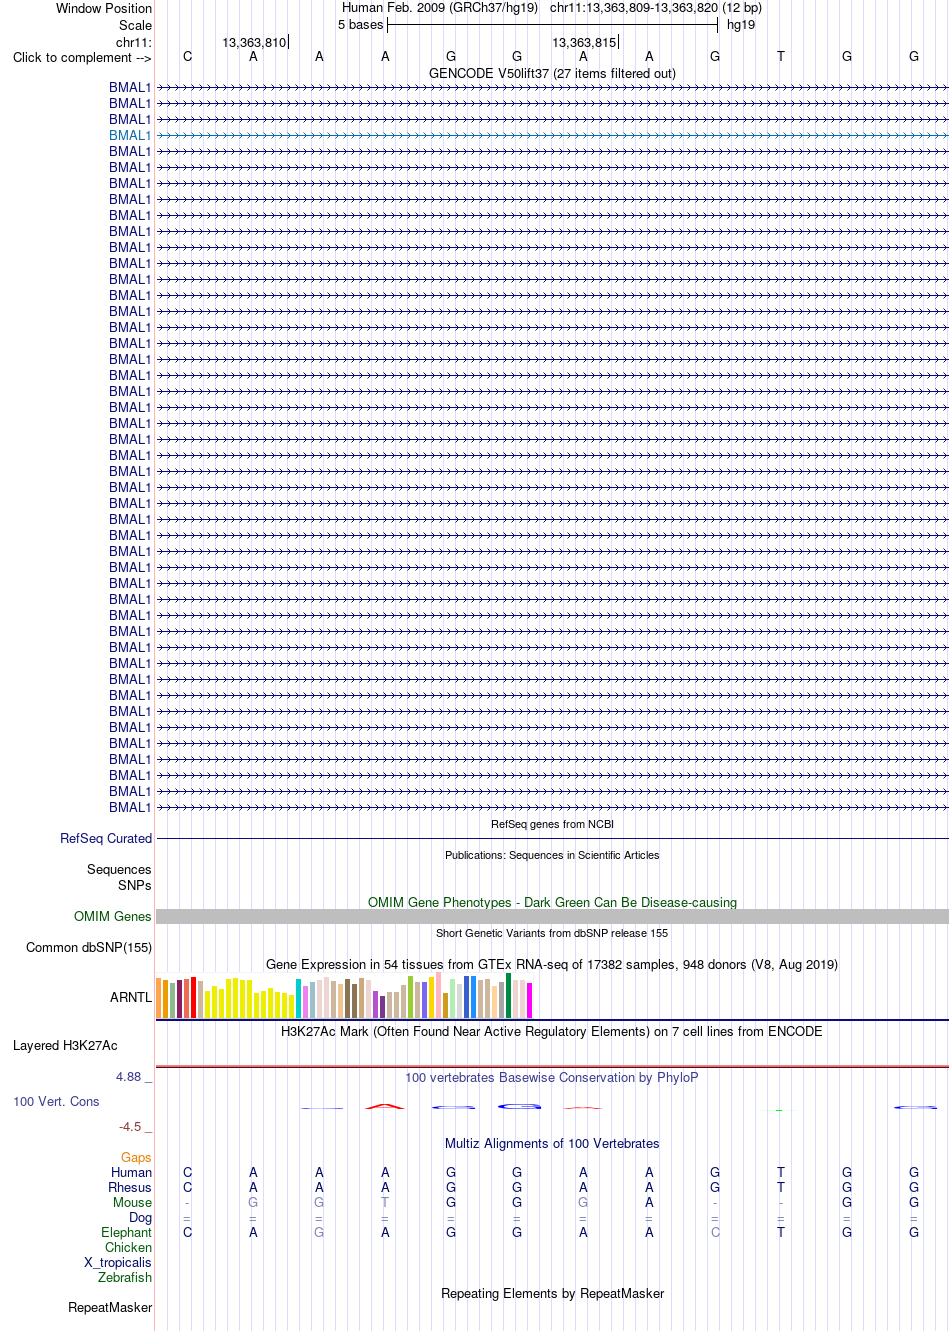Click the Window Position label
950x1331 pixels.
[104, 8]
